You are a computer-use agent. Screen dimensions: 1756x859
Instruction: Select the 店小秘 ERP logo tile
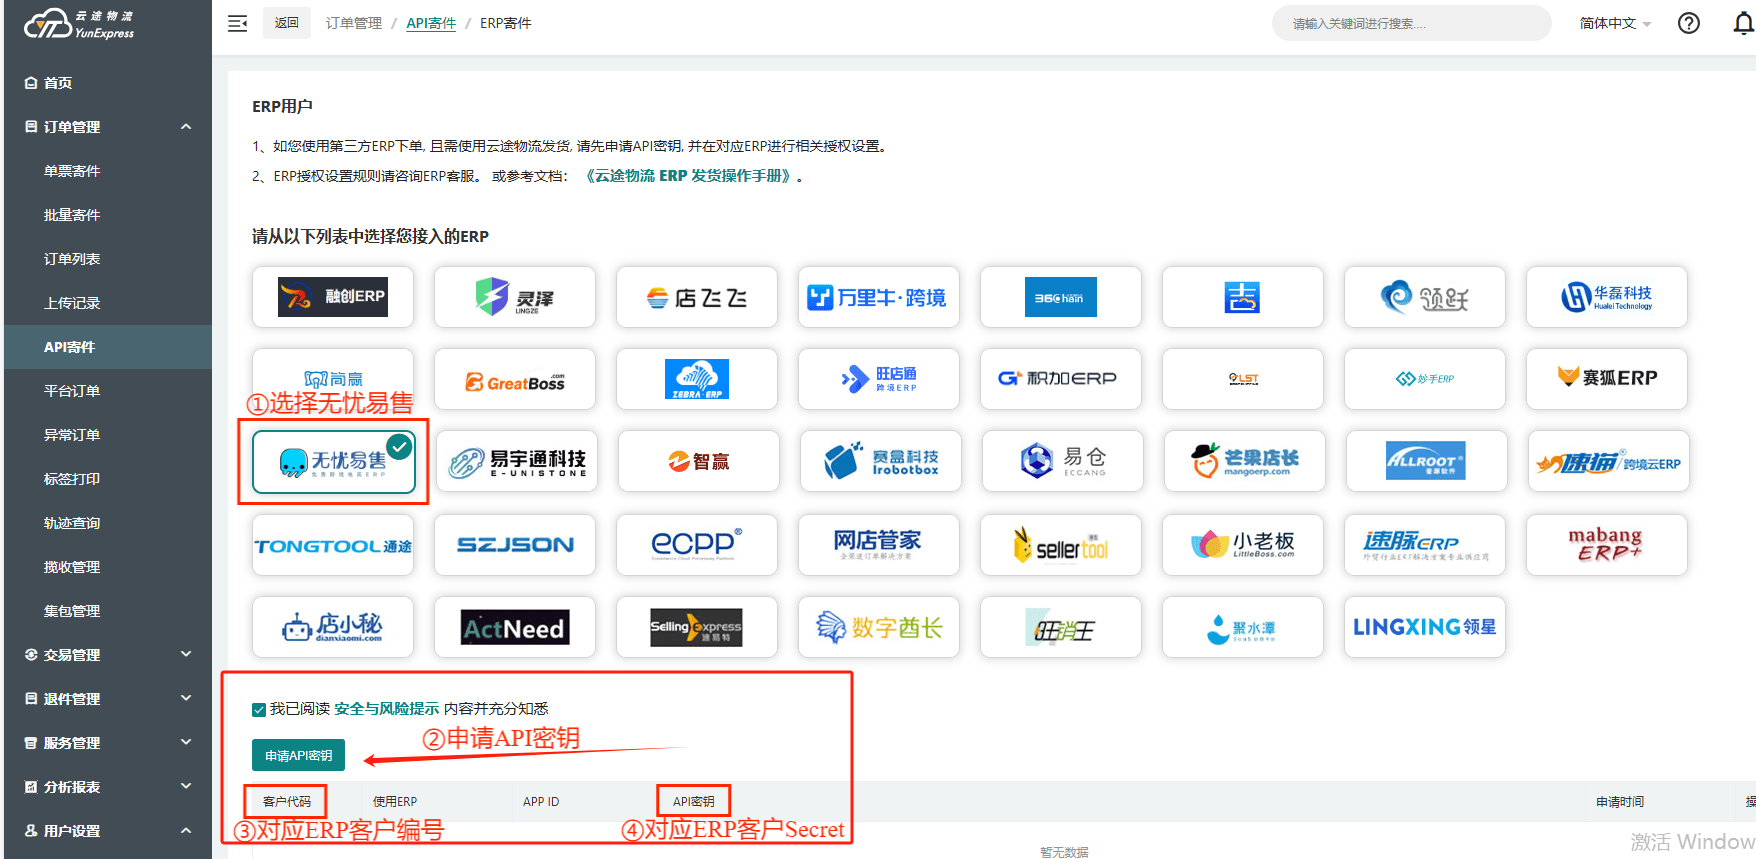[x=332, y=627]
